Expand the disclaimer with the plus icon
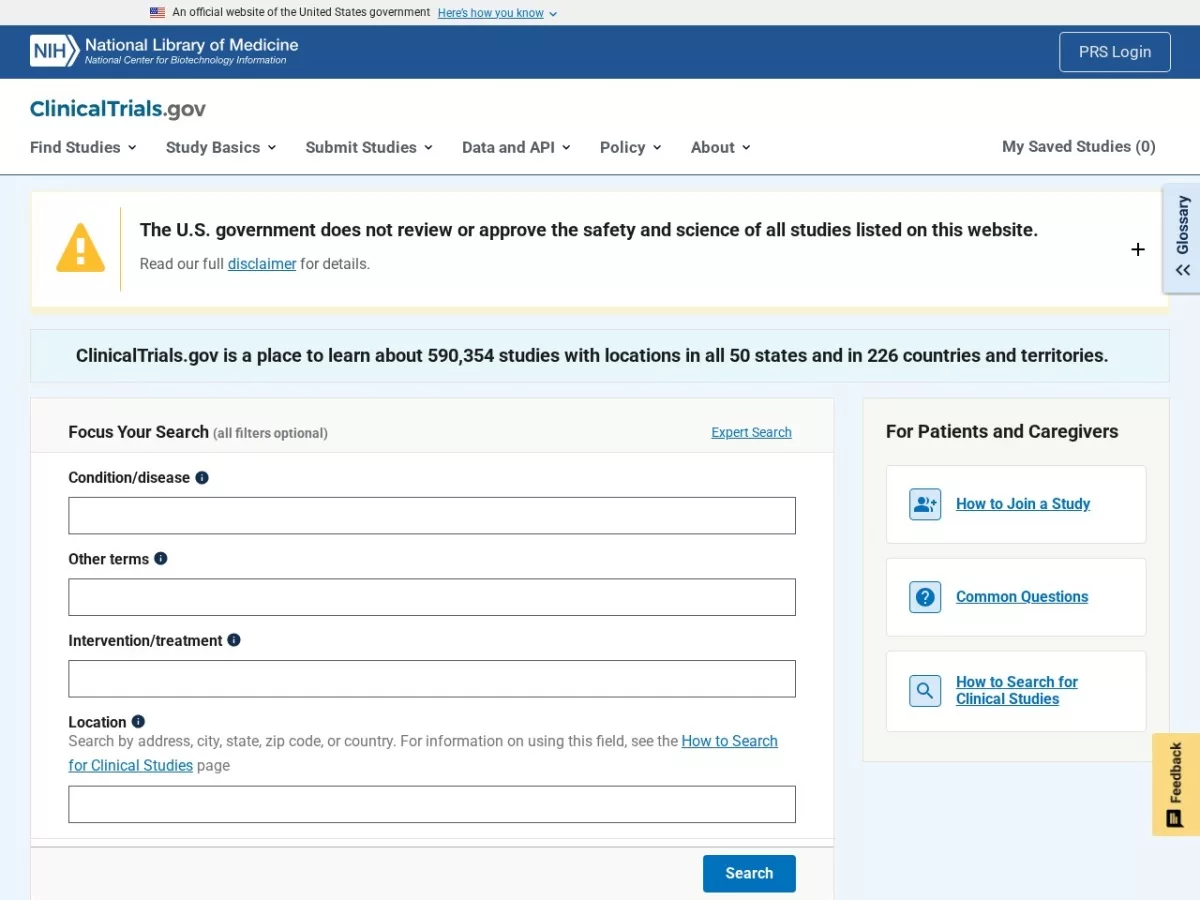This screenshot has height=900, width=1200. (x=1138, y=249)
